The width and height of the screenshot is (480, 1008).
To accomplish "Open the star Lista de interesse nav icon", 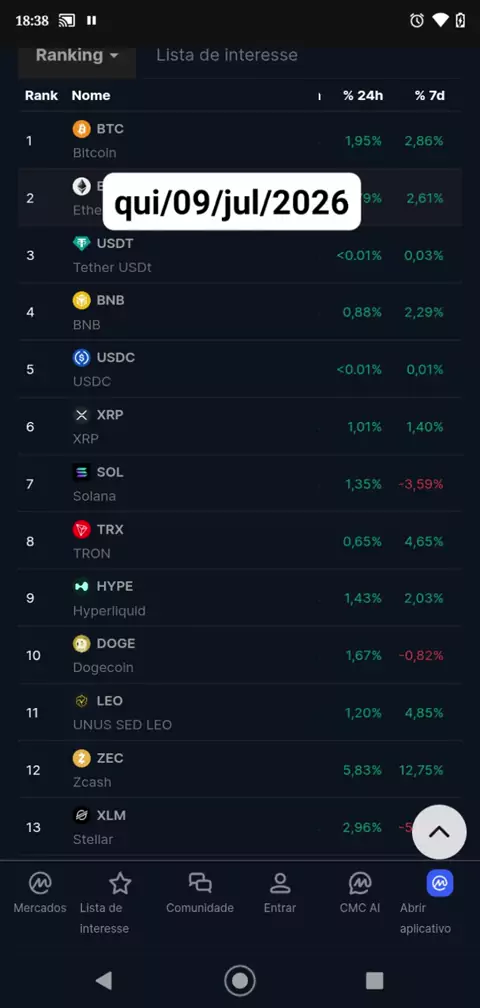I will 120,883.
